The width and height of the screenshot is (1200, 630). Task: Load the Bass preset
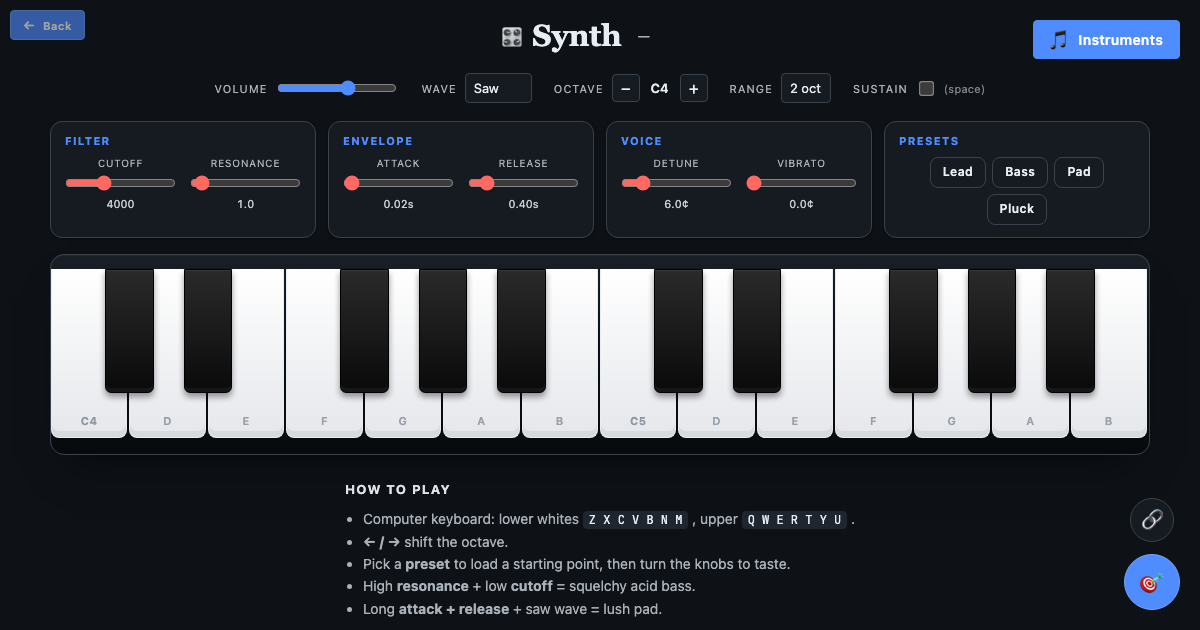click(x=1020, y=172)
